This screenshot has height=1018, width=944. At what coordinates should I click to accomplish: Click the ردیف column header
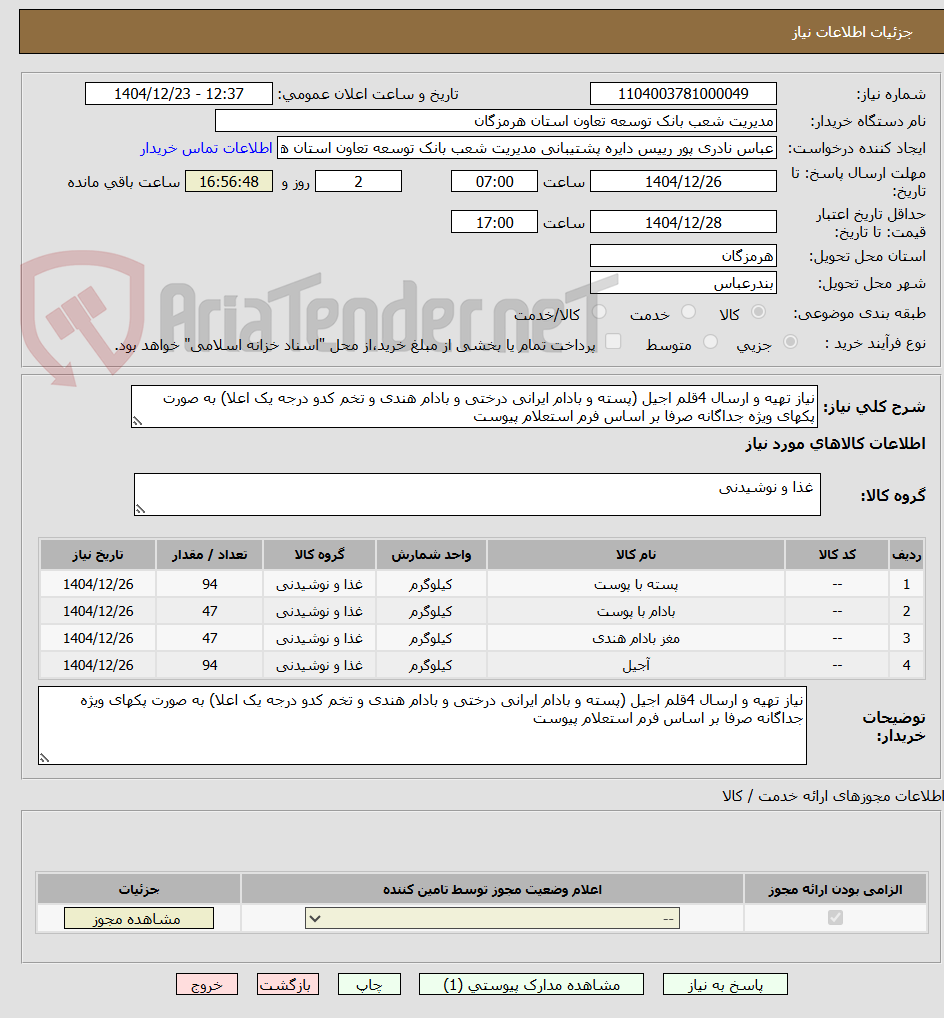(906, 554)
